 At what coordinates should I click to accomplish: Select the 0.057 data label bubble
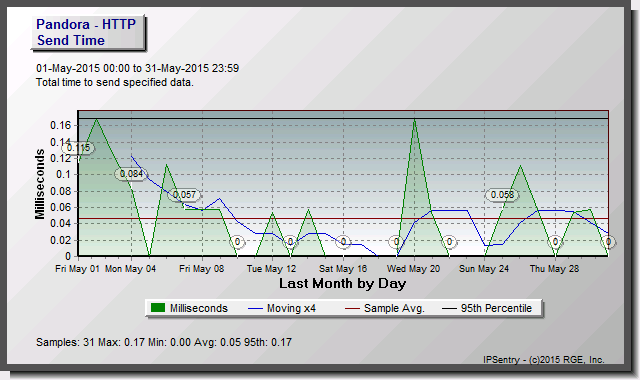click(x=184, y=195)
